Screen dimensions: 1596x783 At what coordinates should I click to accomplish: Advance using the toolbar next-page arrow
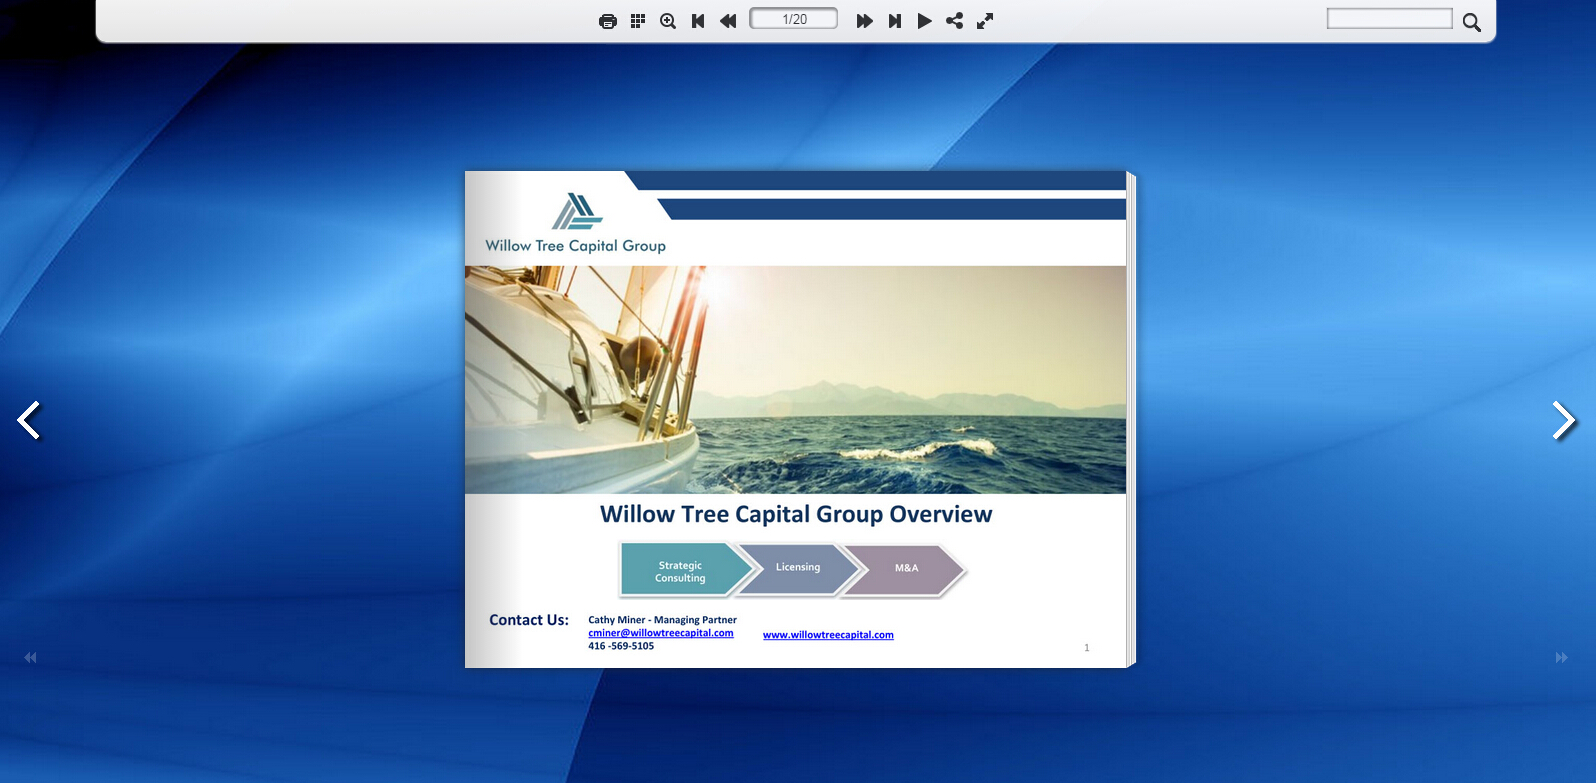coord(865,21)
